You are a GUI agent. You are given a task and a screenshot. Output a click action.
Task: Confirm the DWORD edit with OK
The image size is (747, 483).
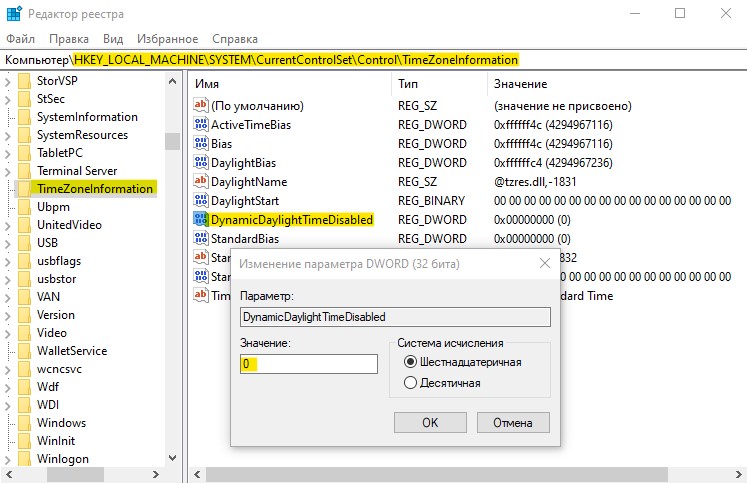tap(430, 423)
